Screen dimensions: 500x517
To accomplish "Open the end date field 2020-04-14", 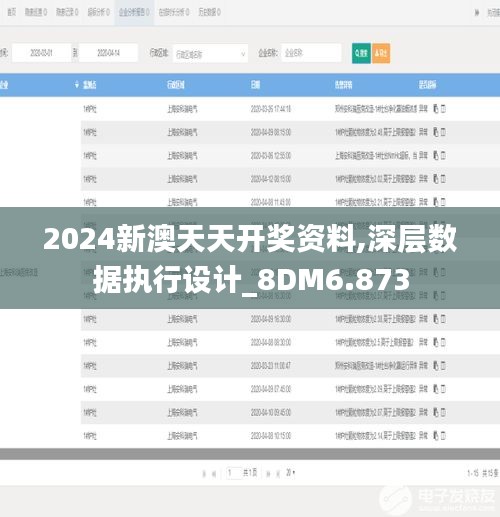I will point(108,53).
